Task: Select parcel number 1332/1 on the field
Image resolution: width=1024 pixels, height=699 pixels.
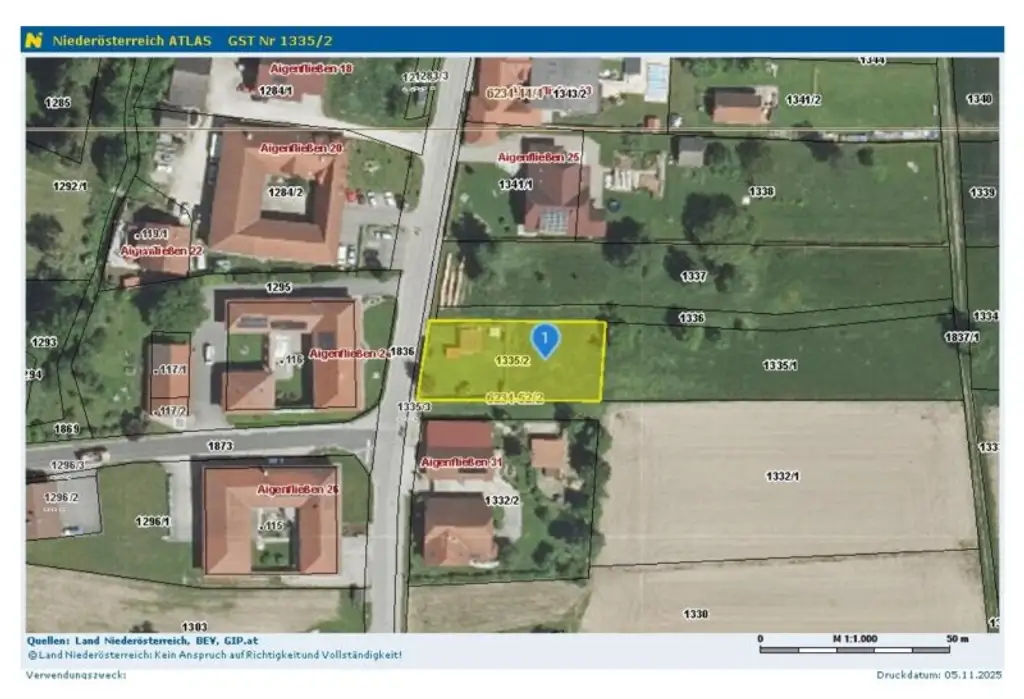Action: tap(783, 476)
